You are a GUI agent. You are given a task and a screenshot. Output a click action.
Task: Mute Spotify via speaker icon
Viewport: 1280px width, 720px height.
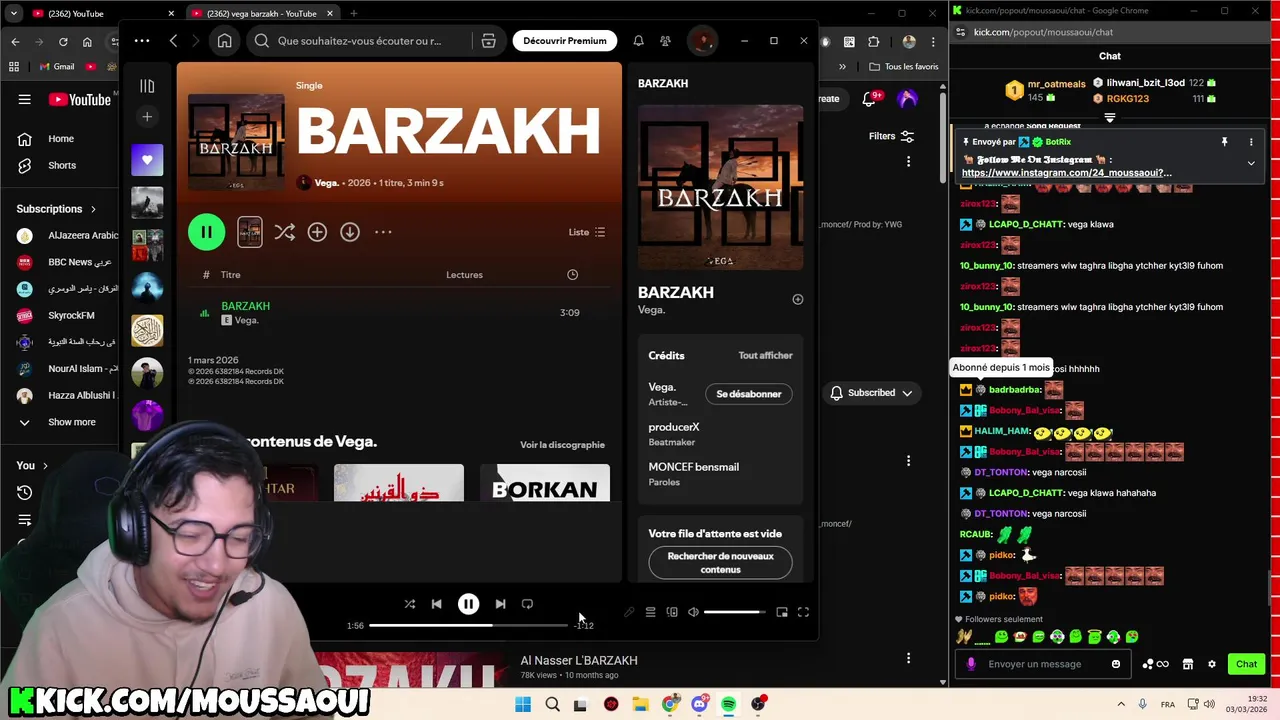(693, 612)
